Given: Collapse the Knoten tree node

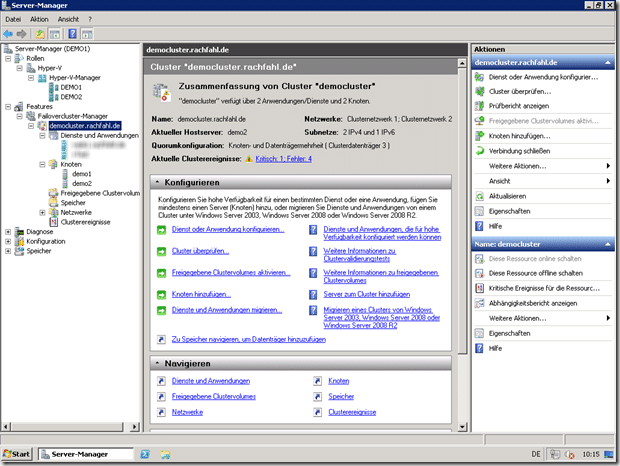Looking at the screenshot, I should click(x=42, y=164).
